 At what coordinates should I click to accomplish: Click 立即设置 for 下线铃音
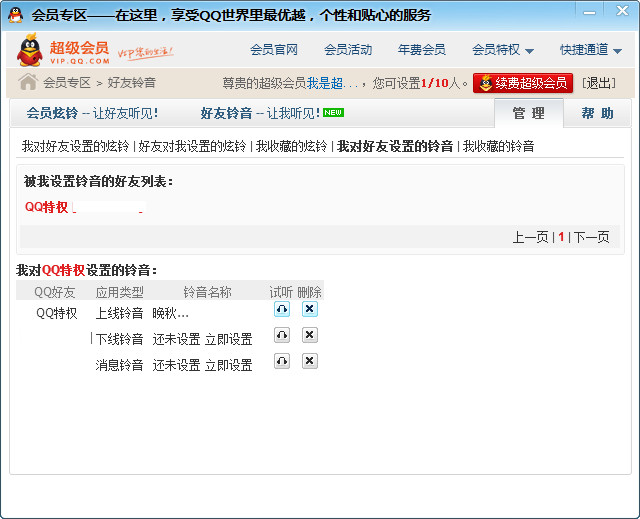coord(229,339)
